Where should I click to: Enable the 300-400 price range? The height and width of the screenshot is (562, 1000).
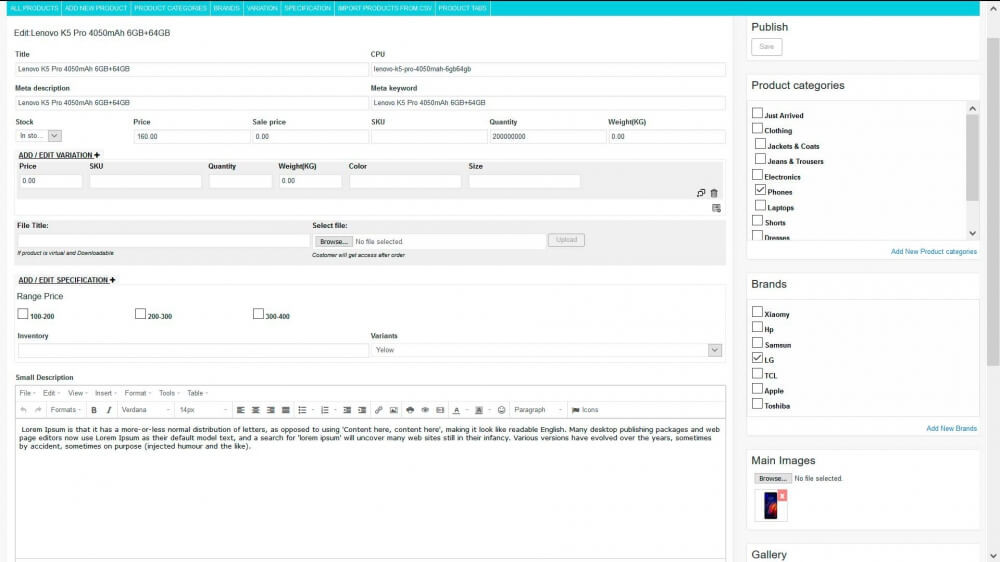258,314
